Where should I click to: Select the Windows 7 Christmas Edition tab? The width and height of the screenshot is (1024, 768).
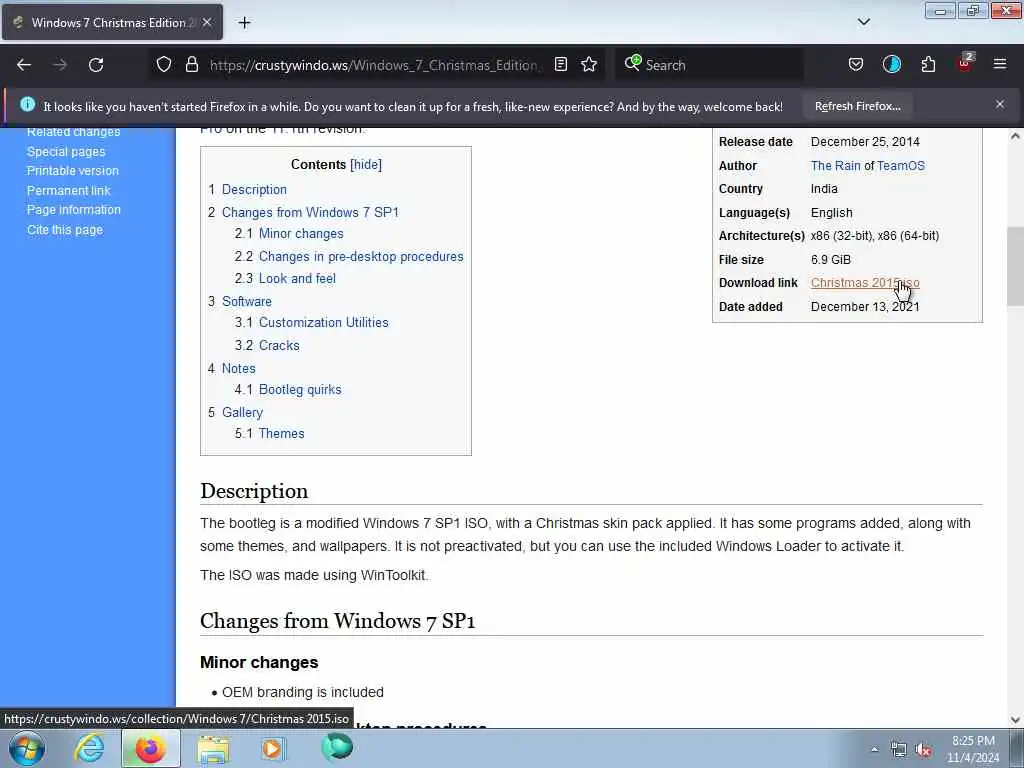coord(112,22)
